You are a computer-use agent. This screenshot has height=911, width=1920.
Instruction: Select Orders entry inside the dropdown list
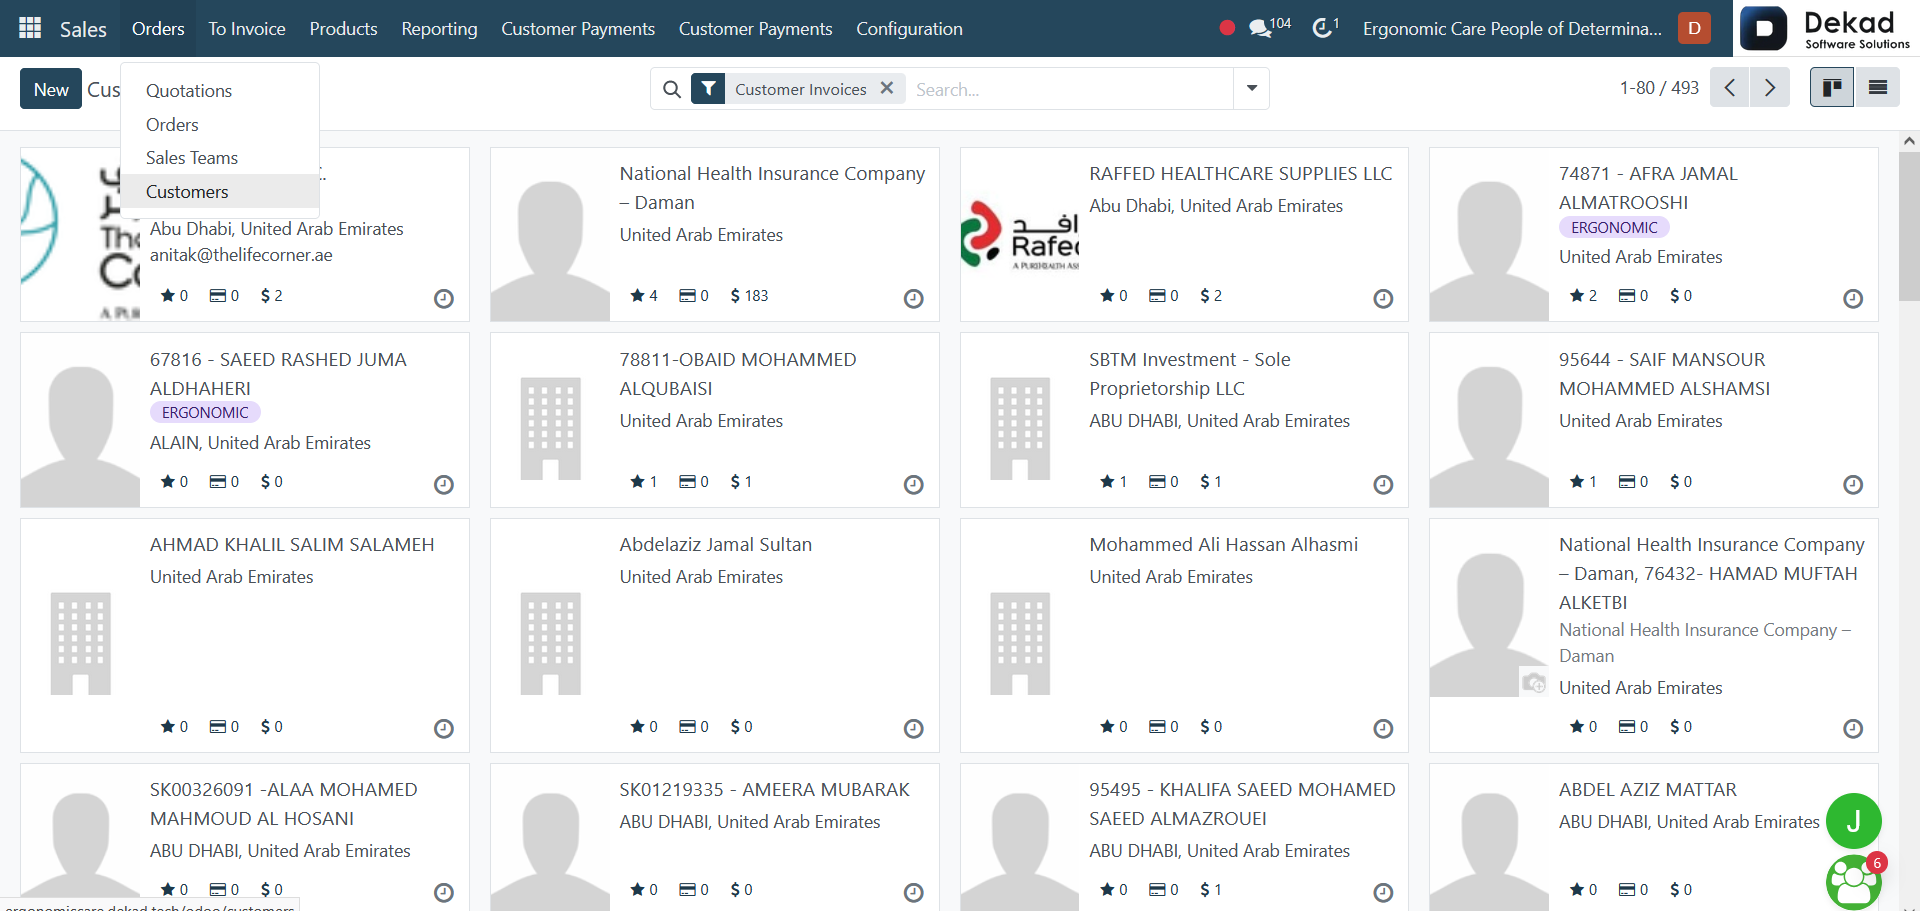coord(172,124)
